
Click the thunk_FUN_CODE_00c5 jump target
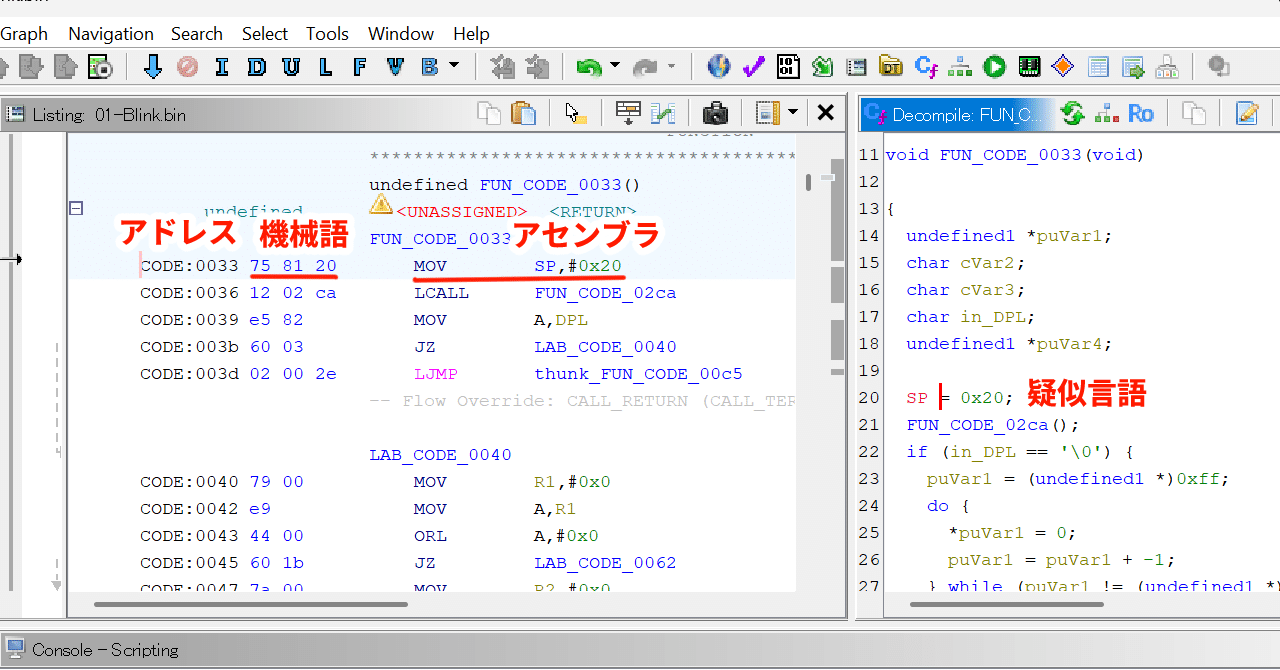(x=638, y=374)
